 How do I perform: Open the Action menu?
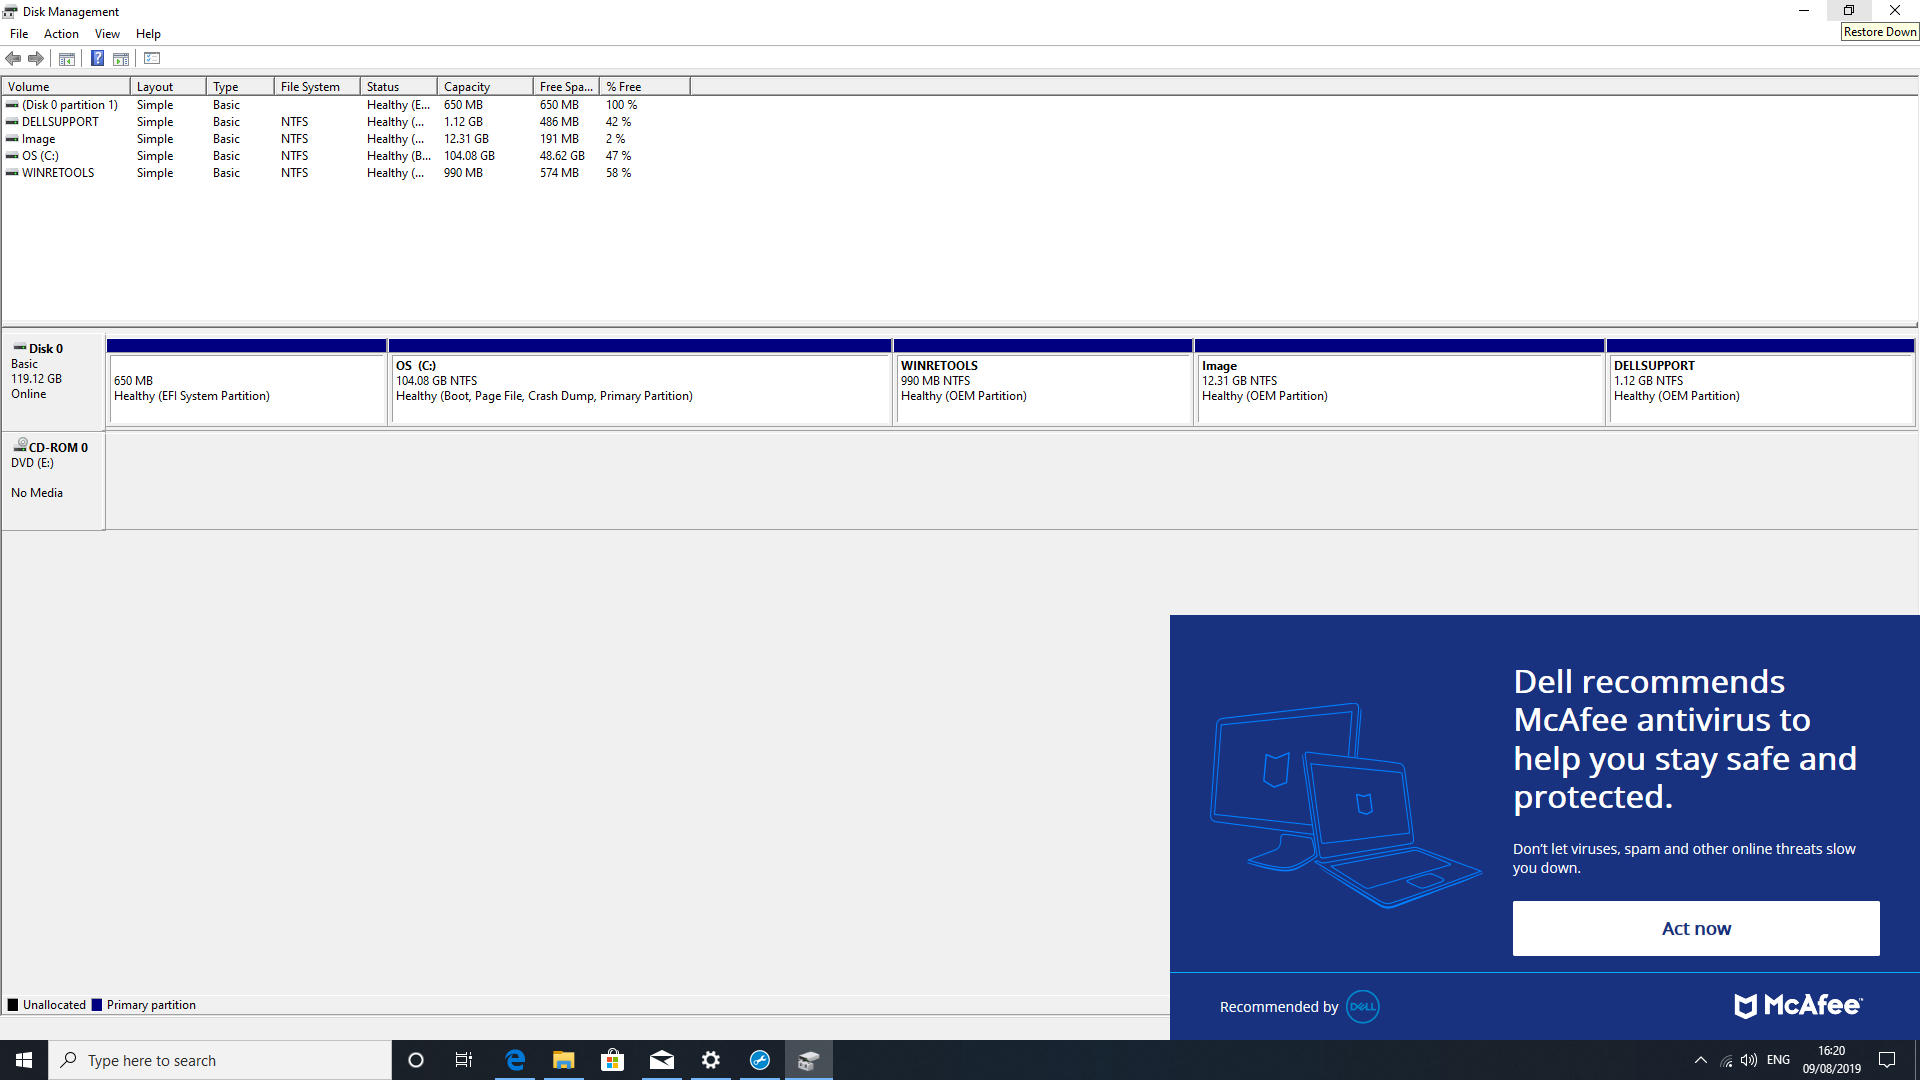[x=61, y=34]
